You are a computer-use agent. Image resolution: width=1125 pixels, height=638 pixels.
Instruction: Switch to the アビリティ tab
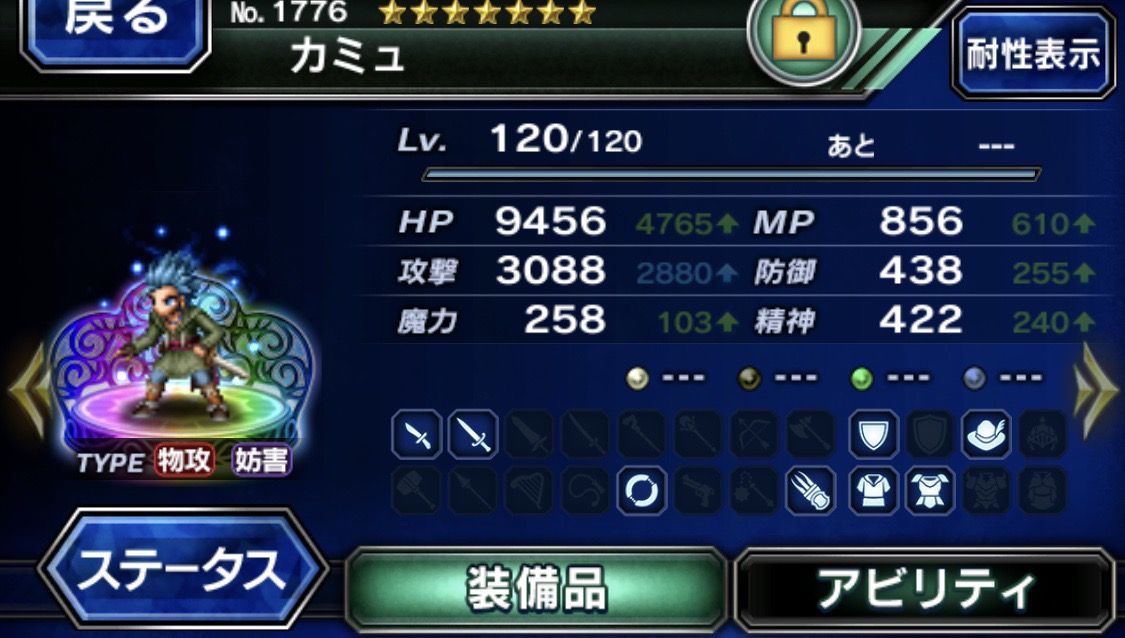(926, 590)
